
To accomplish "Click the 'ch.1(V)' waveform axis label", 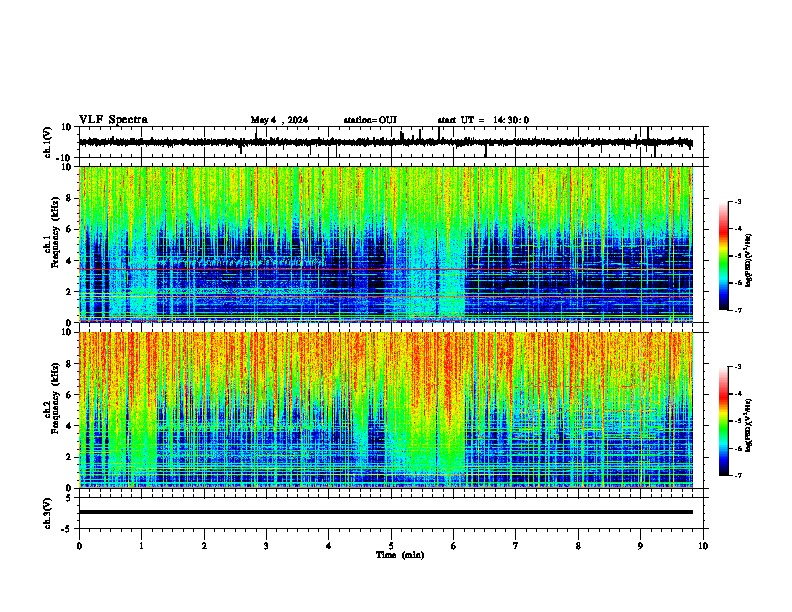I will pyautogui.click(x=47, y=142).
